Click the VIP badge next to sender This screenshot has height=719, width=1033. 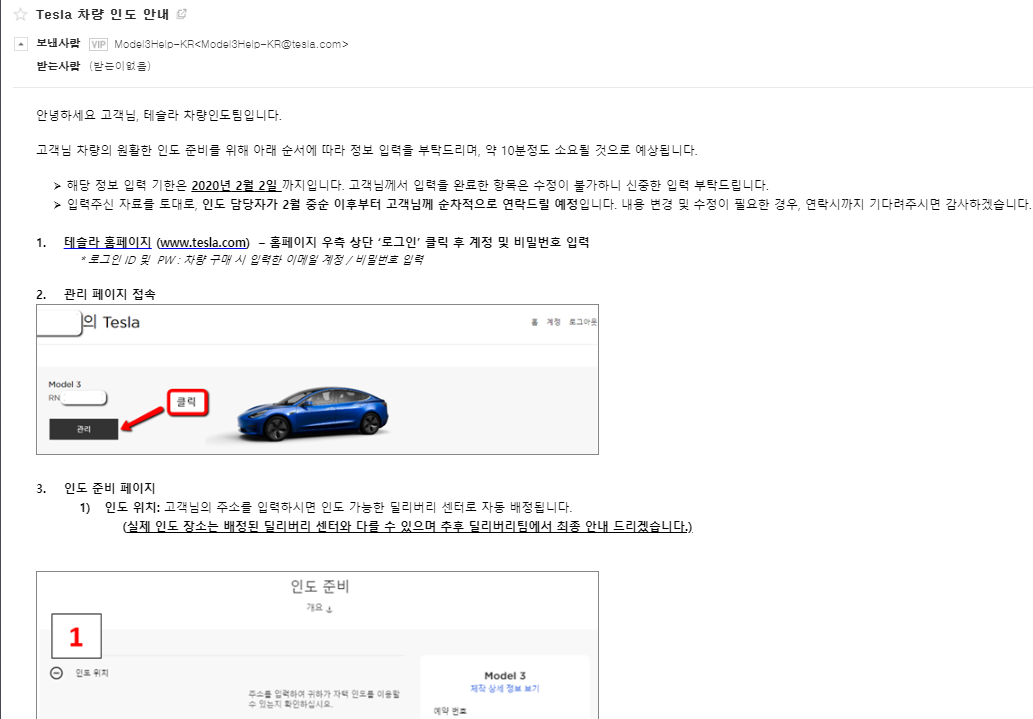pyautogui.click(x=98, y=44)
